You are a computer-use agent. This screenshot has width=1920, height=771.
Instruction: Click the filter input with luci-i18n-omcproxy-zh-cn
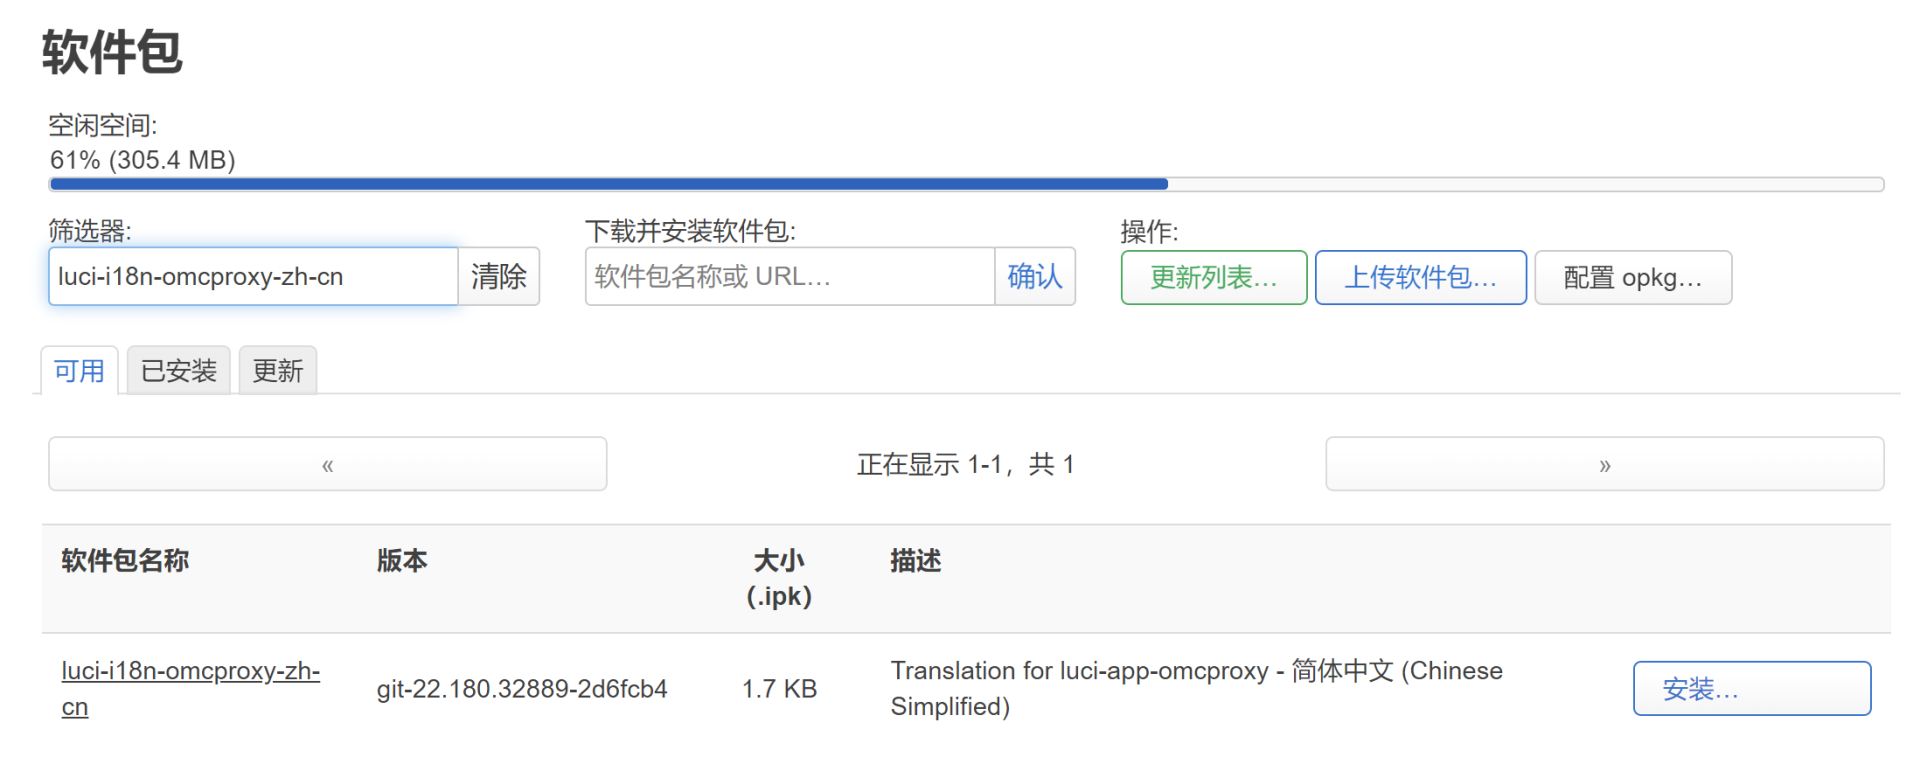253,277
